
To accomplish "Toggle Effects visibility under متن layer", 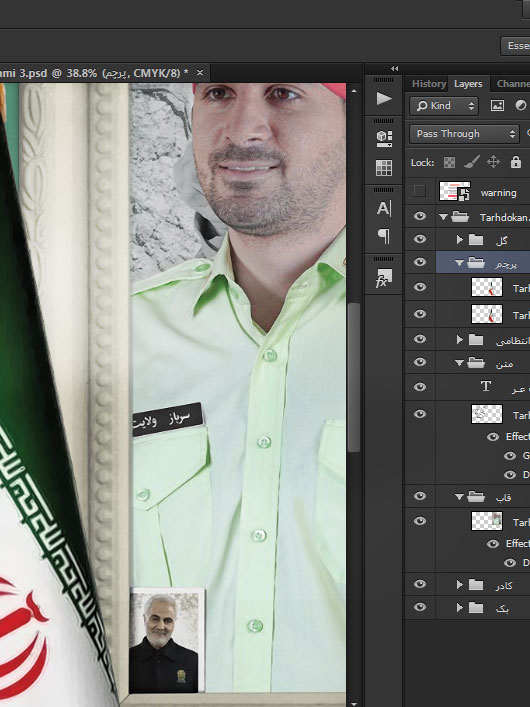I will click(493, 436).
